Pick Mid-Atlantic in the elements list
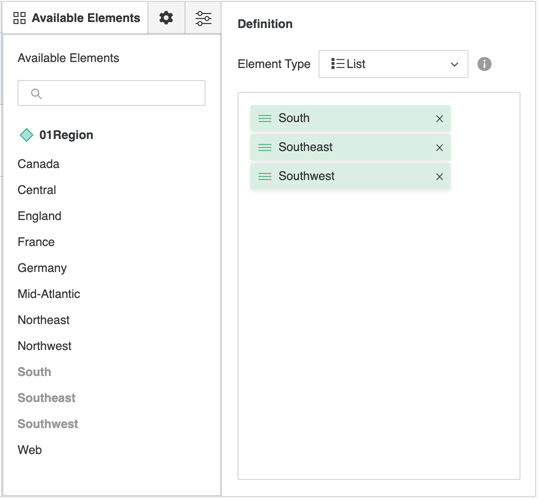 point(49,294)
